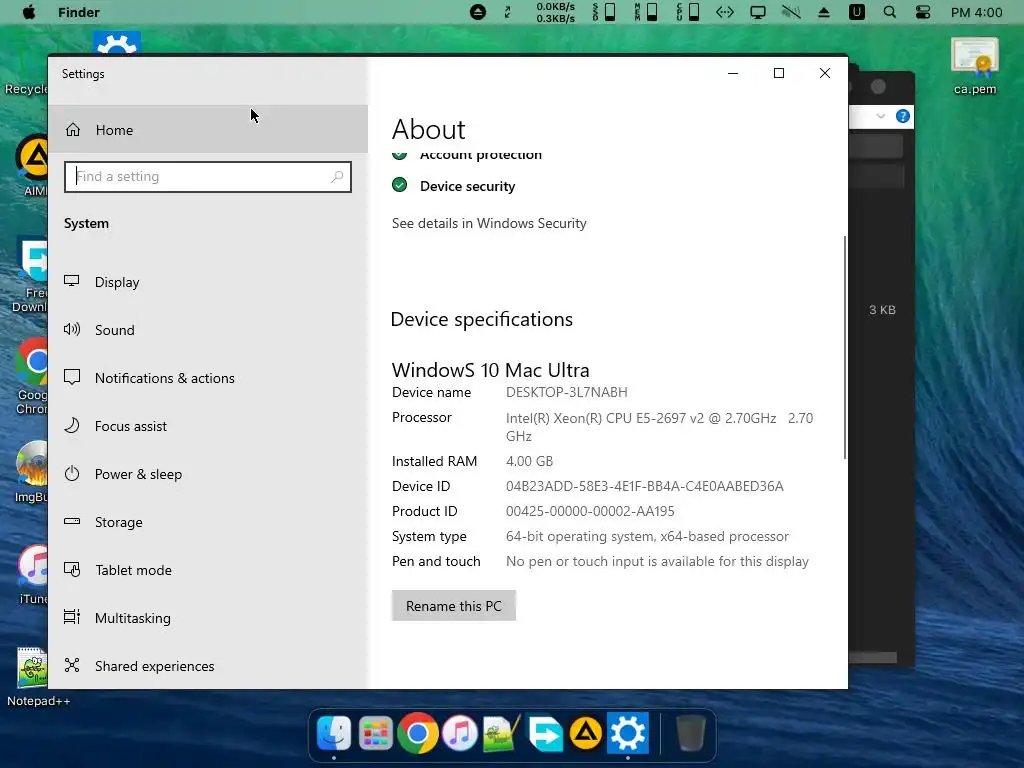Image resolution: width=1024 pixels, height=768 pixels.
Task: Click the Storage drive icon
Action: (72, 521)
